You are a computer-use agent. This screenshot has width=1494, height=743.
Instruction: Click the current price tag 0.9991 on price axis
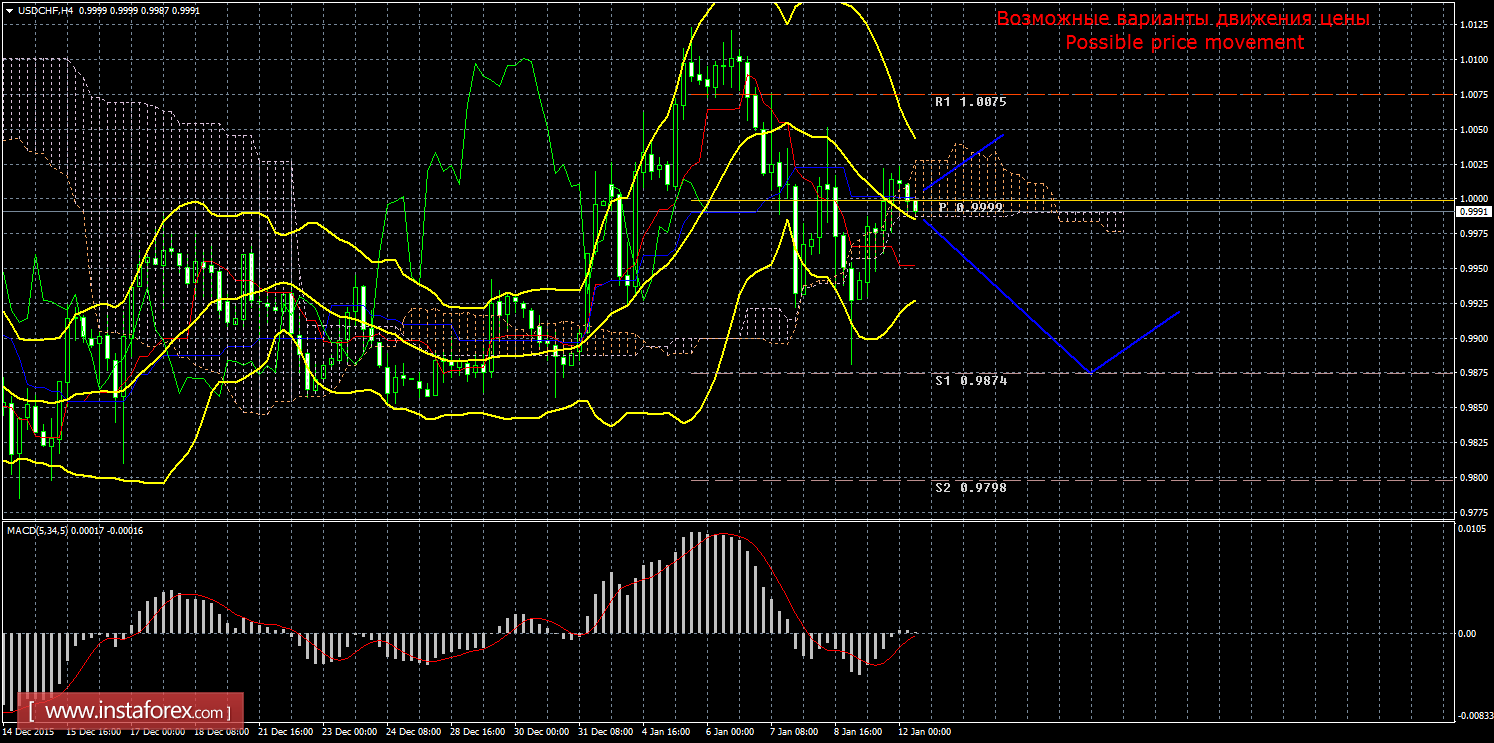[1473, 212]
